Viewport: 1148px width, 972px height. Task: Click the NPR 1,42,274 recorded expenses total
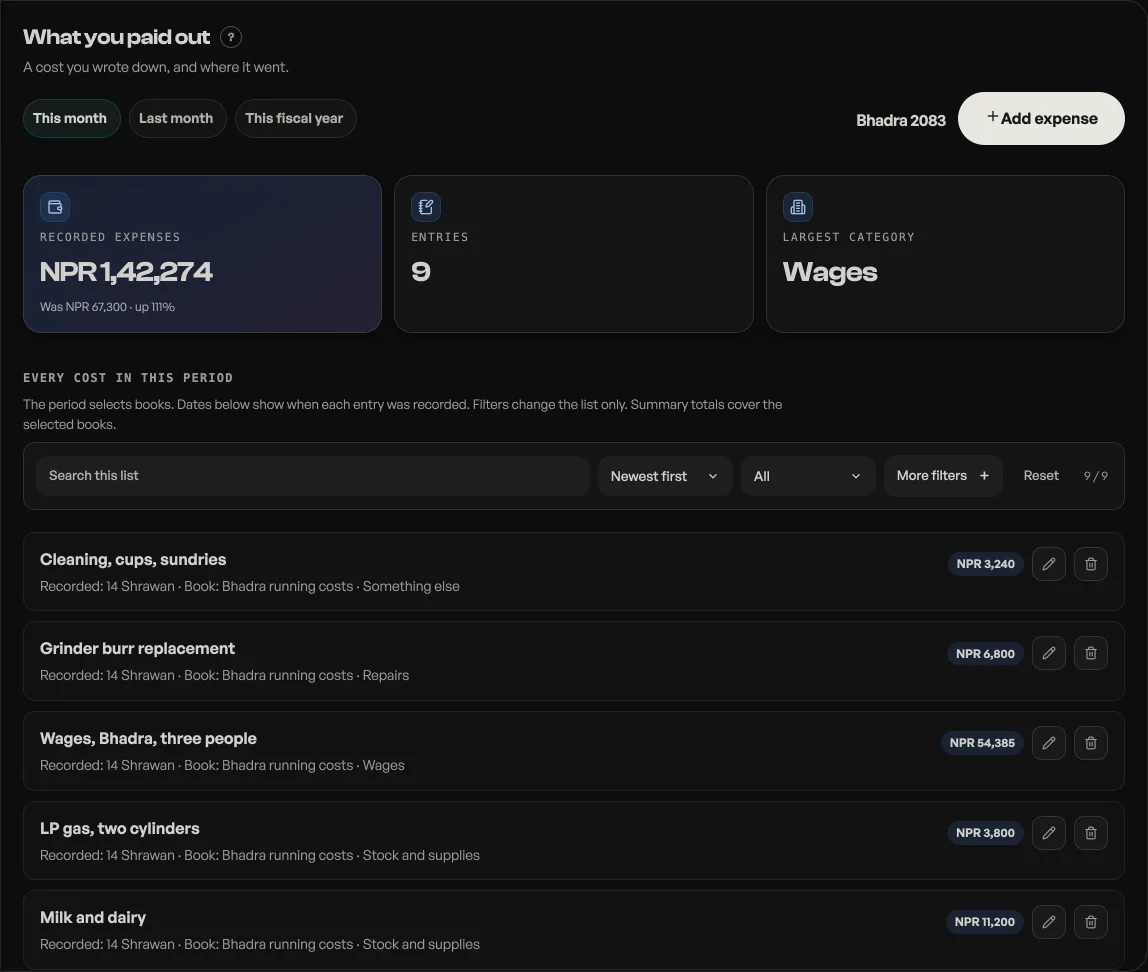tap(126, 272)
